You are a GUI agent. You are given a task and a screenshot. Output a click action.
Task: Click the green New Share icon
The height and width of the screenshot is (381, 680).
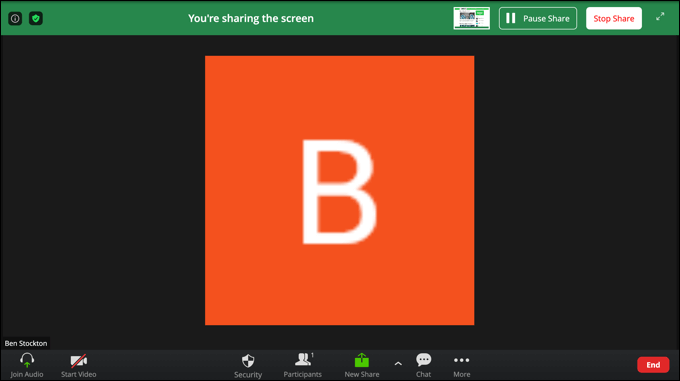click(362, 360)
